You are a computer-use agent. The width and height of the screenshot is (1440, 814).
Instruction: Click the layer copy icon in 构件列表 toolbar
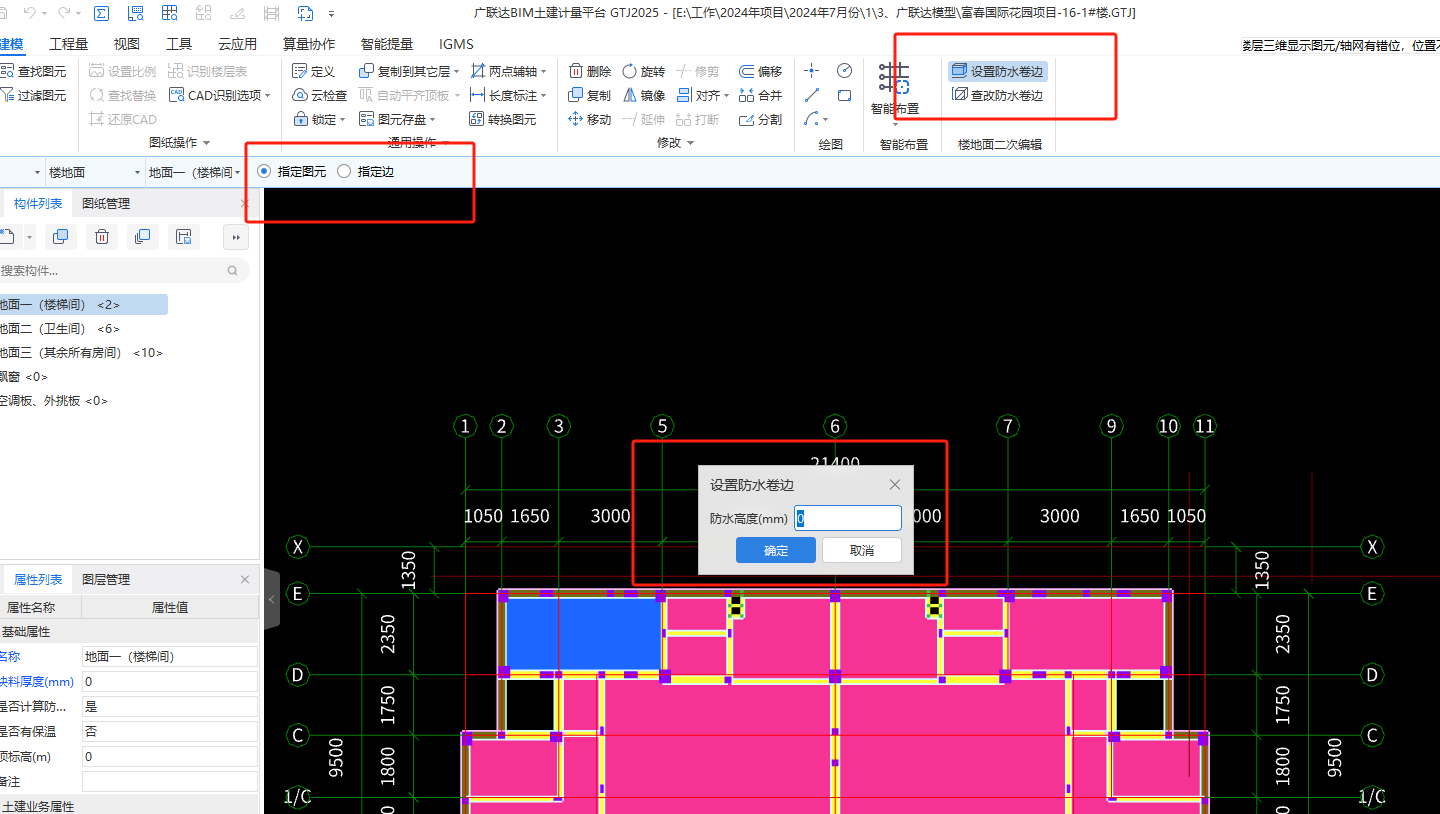pos(142,237)
